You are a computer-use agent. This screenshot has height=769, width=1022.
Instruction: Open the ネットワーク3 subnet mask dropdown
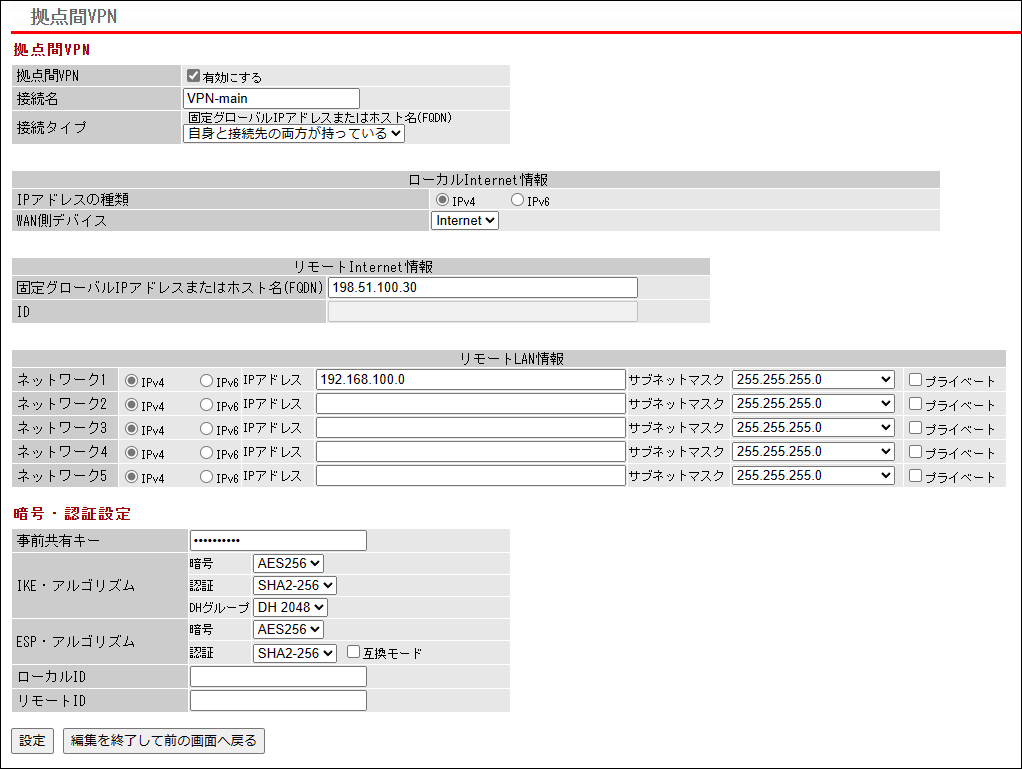(x=813, y=428)
